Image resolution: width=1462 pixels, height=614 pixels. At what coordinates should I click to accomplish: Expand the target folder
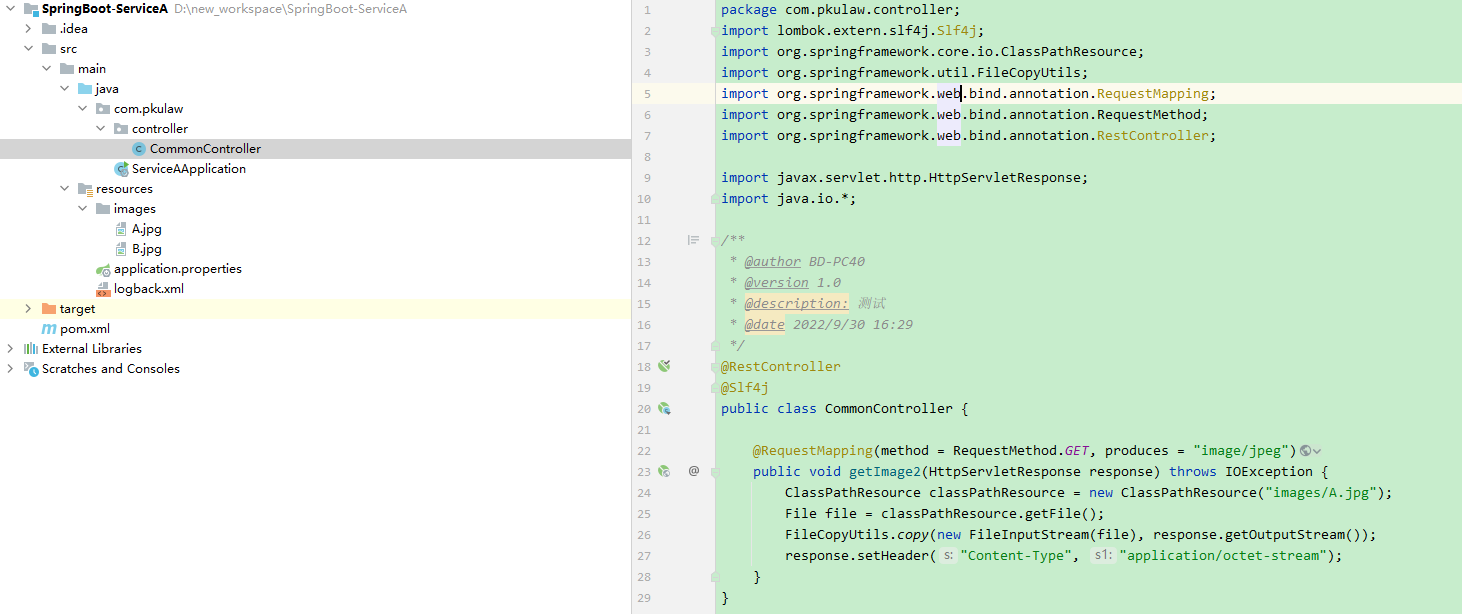point(29,309)
